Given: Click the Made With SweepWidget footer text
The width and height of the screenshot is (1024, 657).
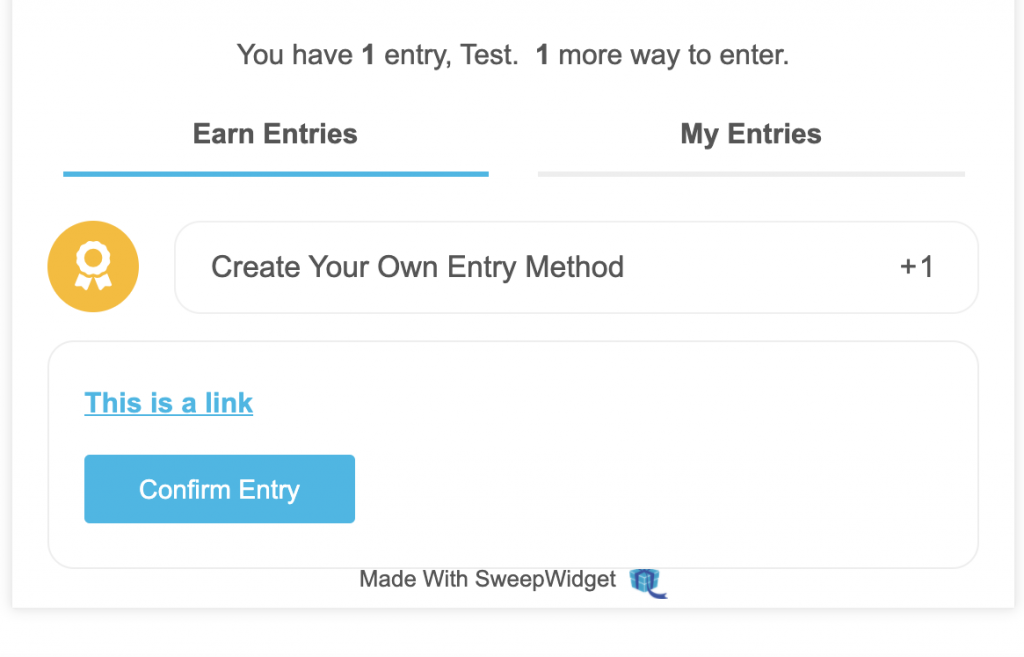Looking at the screenshot, I should click(487, 579).
